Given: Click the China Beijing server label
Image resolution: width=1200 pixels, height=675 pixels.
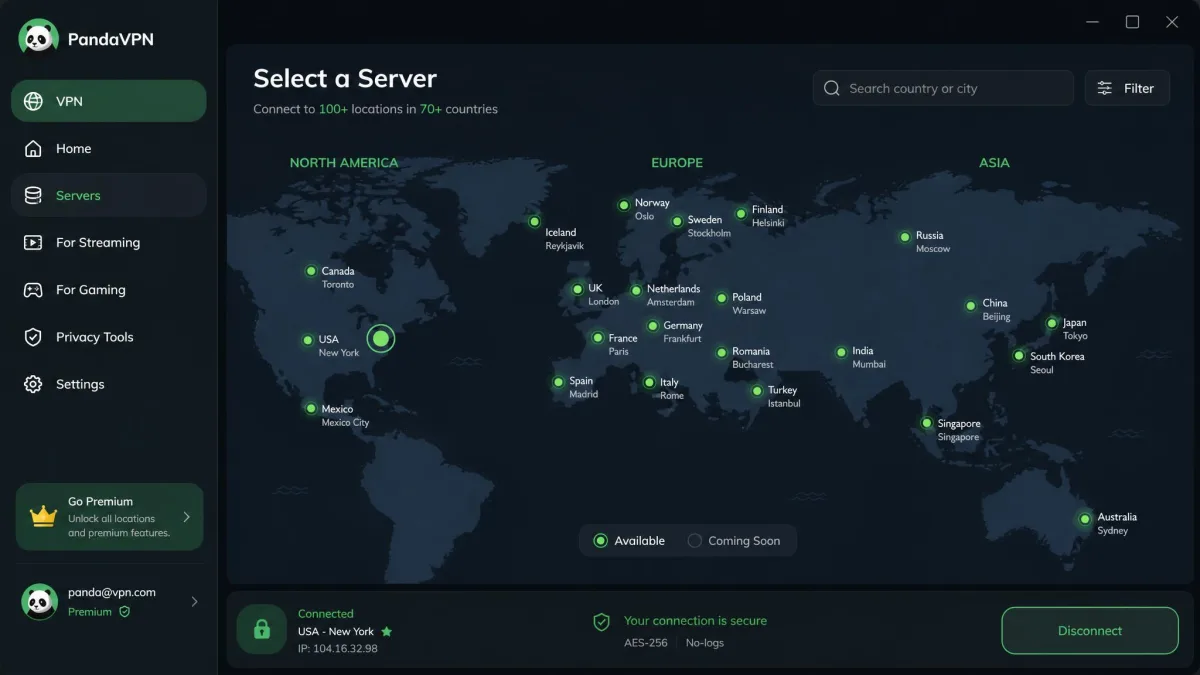Looking at the screenshot, I should tap(996, 310).
